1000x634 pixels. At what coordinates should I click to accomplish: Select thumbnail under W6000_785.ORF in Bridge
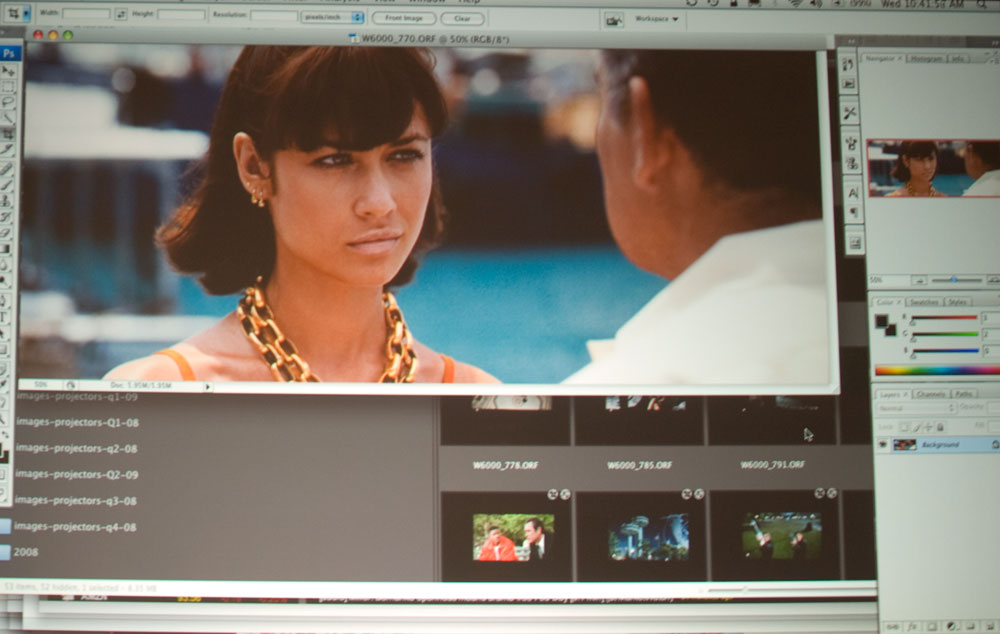tap(649, 538)
